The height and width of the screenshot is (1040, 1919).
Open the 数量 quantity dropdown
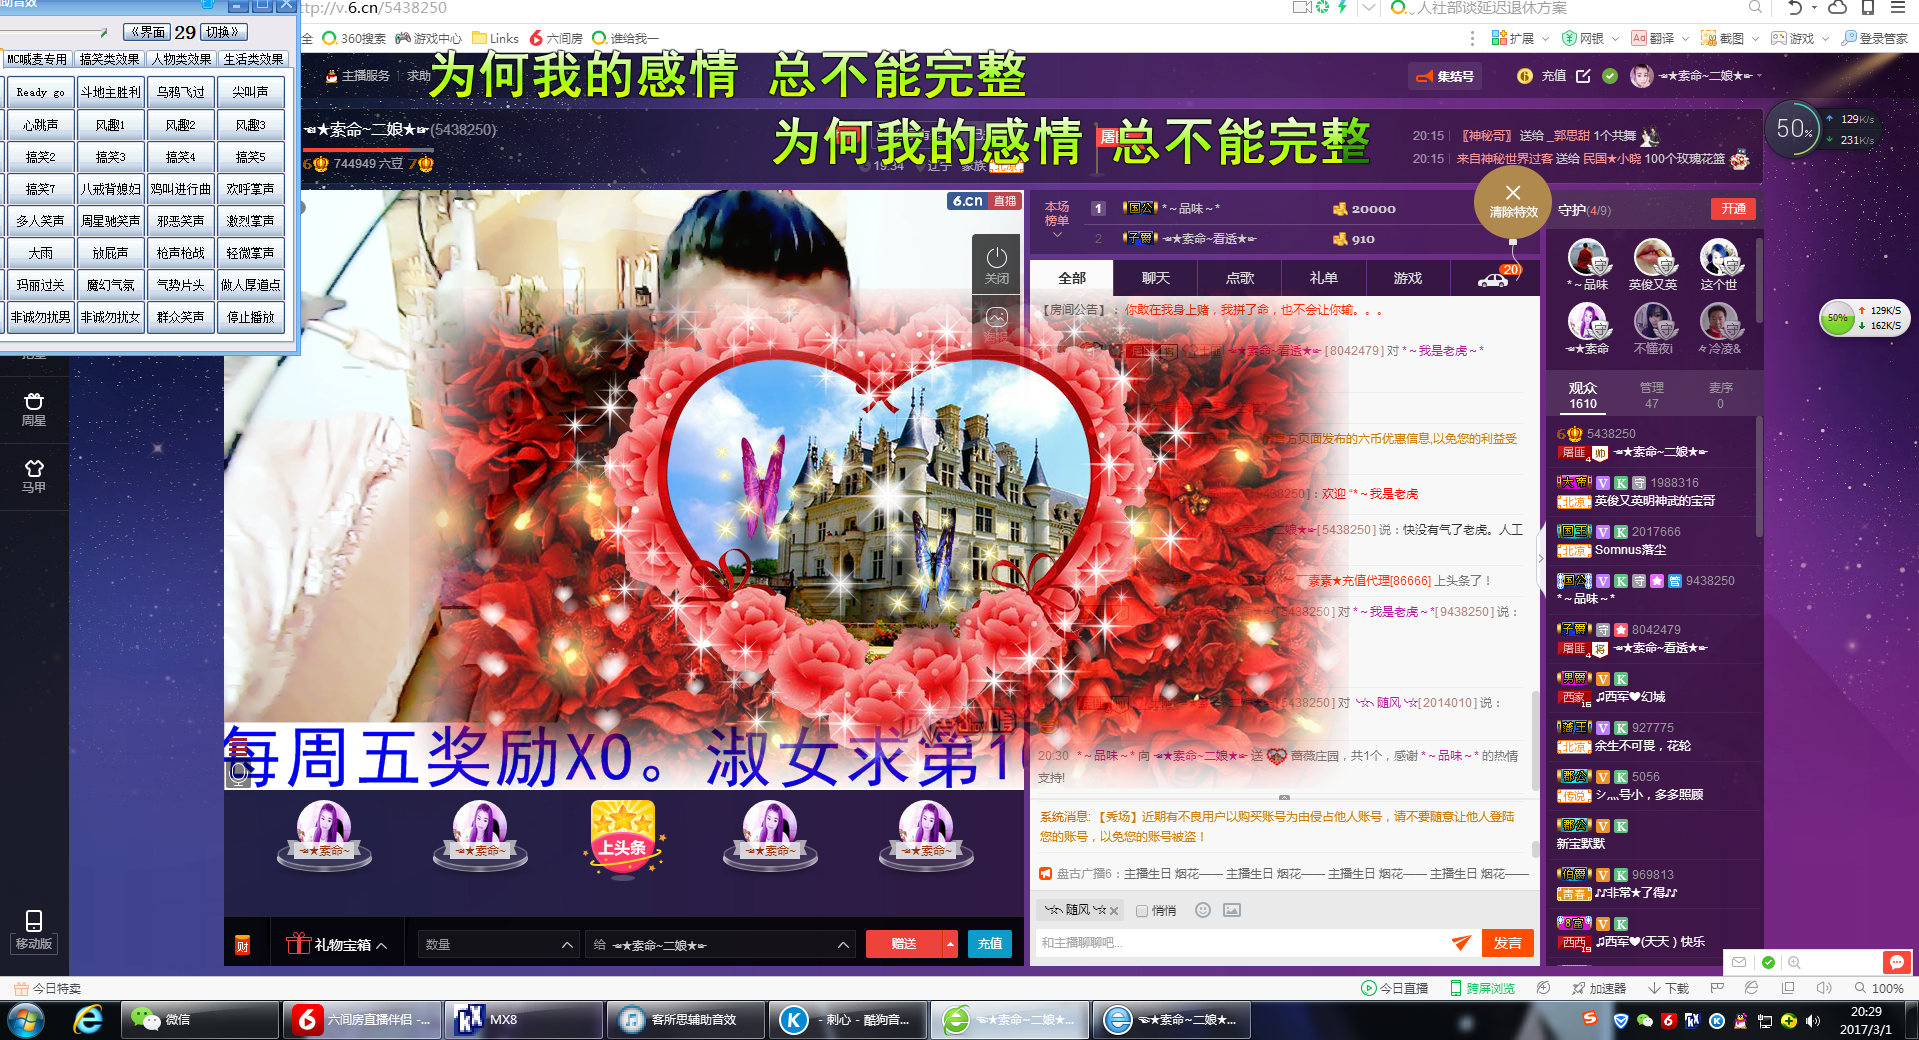point(498,944)
